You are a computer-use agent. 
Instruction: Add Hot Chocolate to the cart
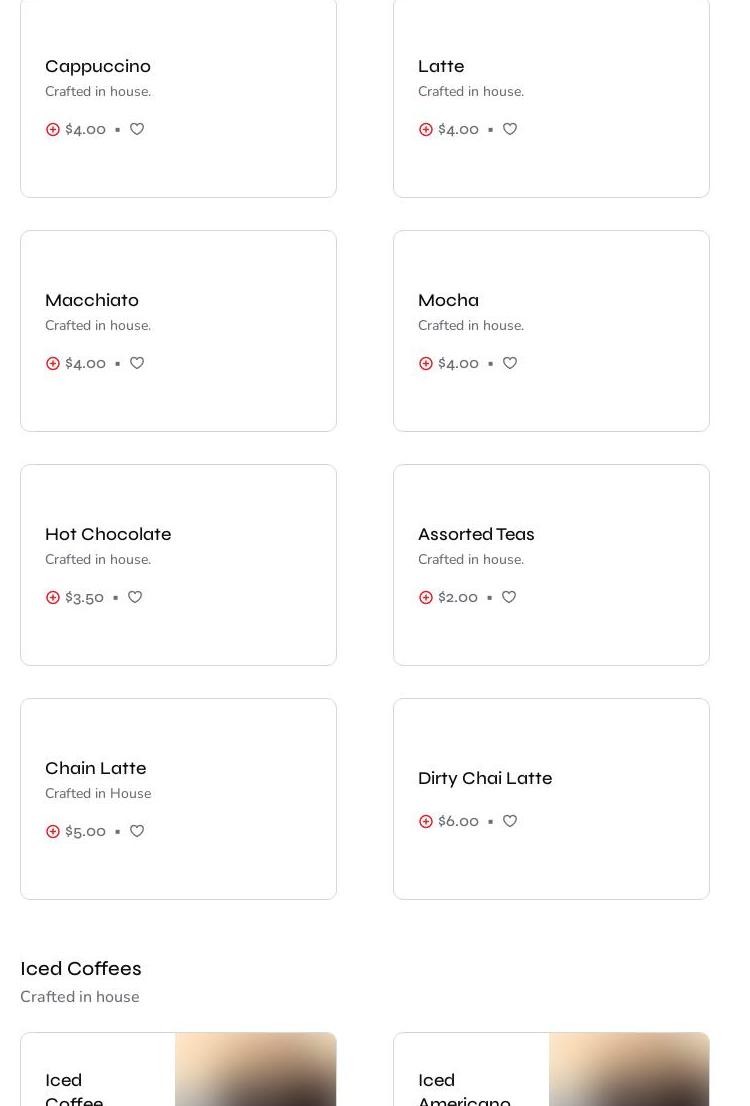click(x=53, y=597)
